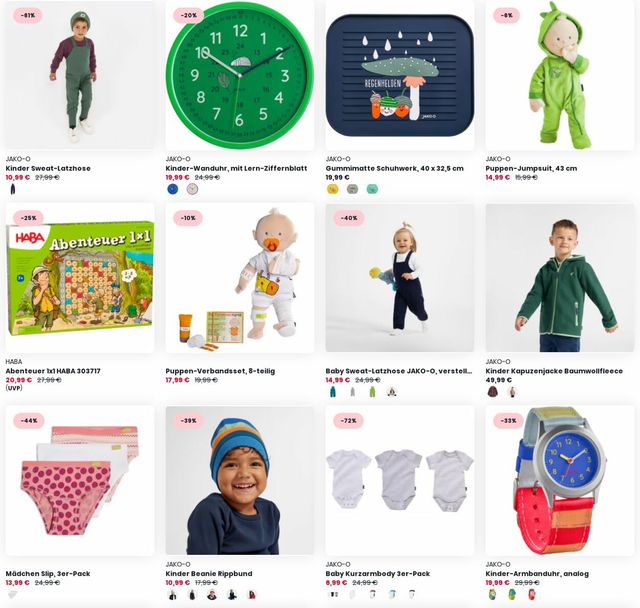This screenshot has width=640, height=608.
Task: Select the blue variant of the Kinder-Wanduhr
Action: pos(173,189)
